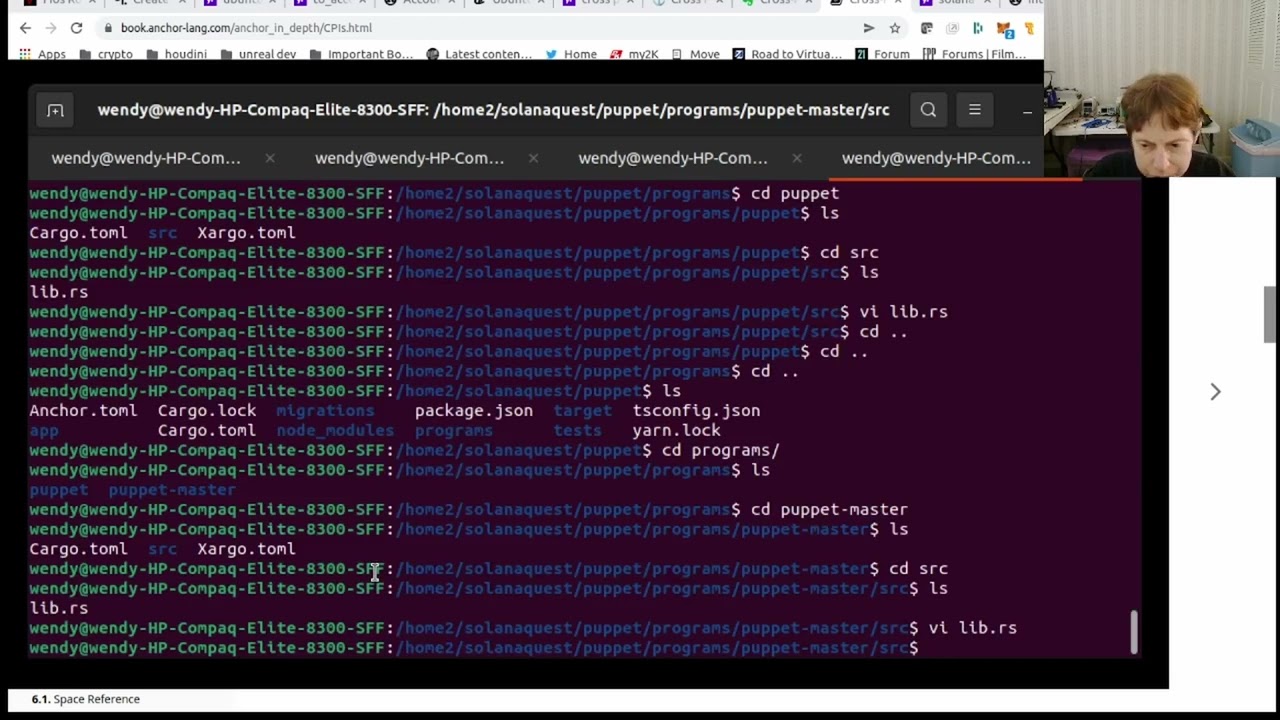This screenshot has height=720, width=1280.
Task: Open the Forums | Film... bookmark
Action: pos(974,54)
